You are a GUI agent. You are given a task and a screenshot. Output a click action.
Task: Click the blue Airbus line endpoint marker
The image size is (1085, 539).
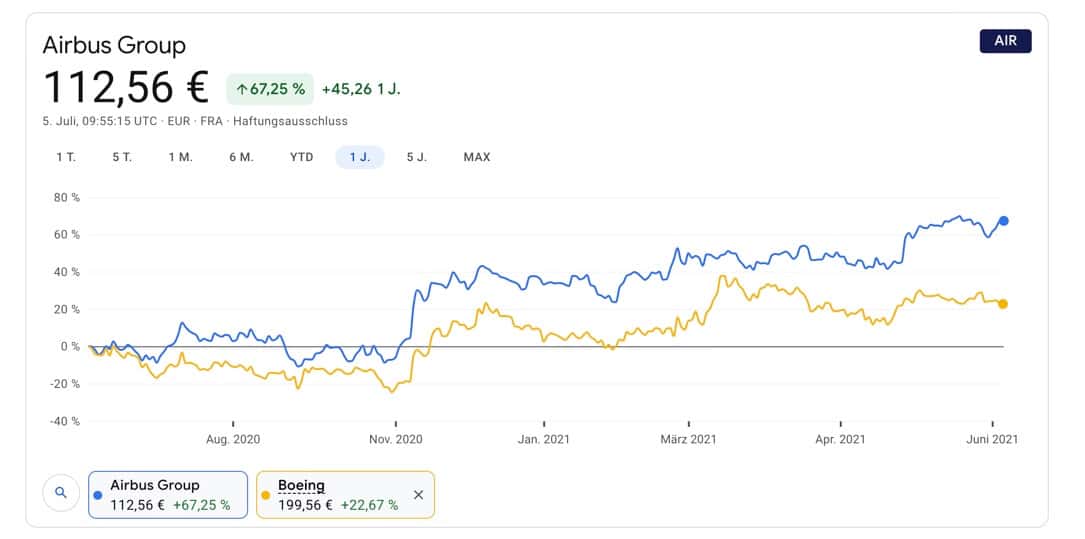pos(1003,221)
